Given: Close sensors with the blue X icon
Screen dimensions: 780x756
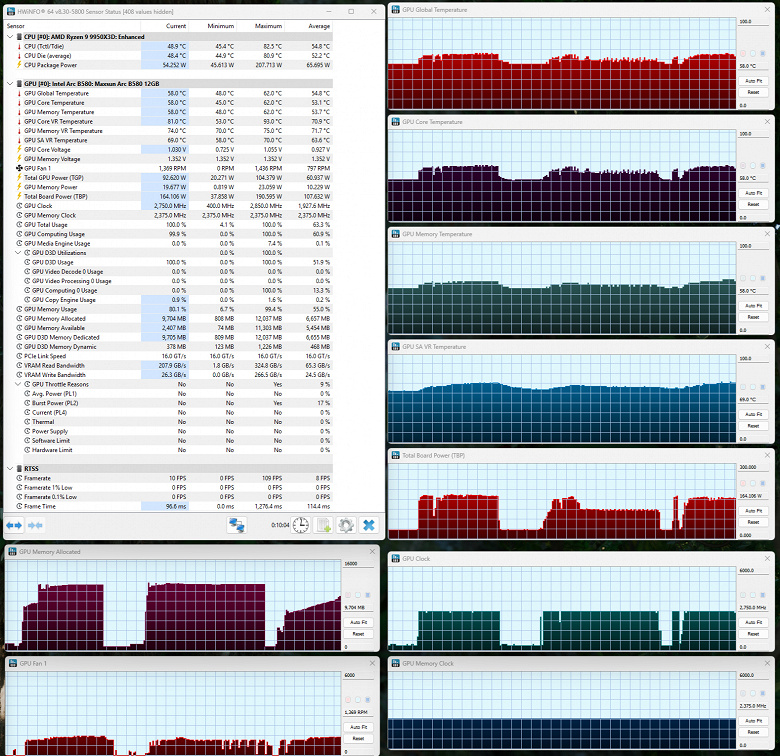Looking at the screenshot, I should (x=369, y=525).
